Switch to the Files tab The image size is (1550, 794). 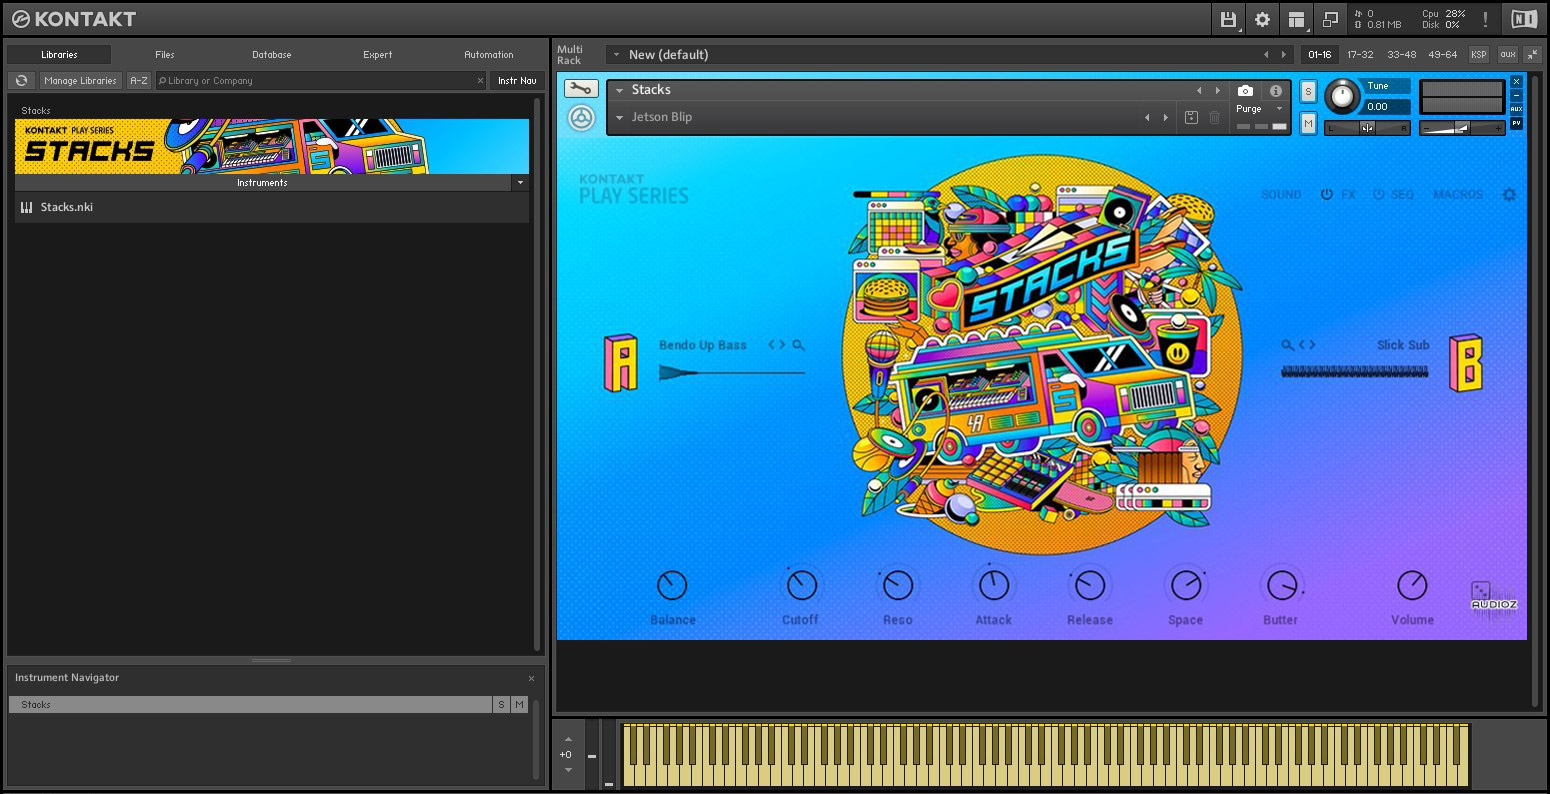(x=165, y=55)
